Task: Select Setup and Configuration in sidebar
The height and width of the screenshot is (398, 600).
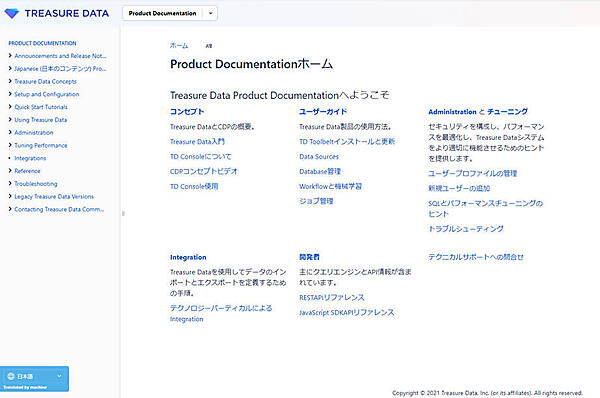Action: coord(47,94)
